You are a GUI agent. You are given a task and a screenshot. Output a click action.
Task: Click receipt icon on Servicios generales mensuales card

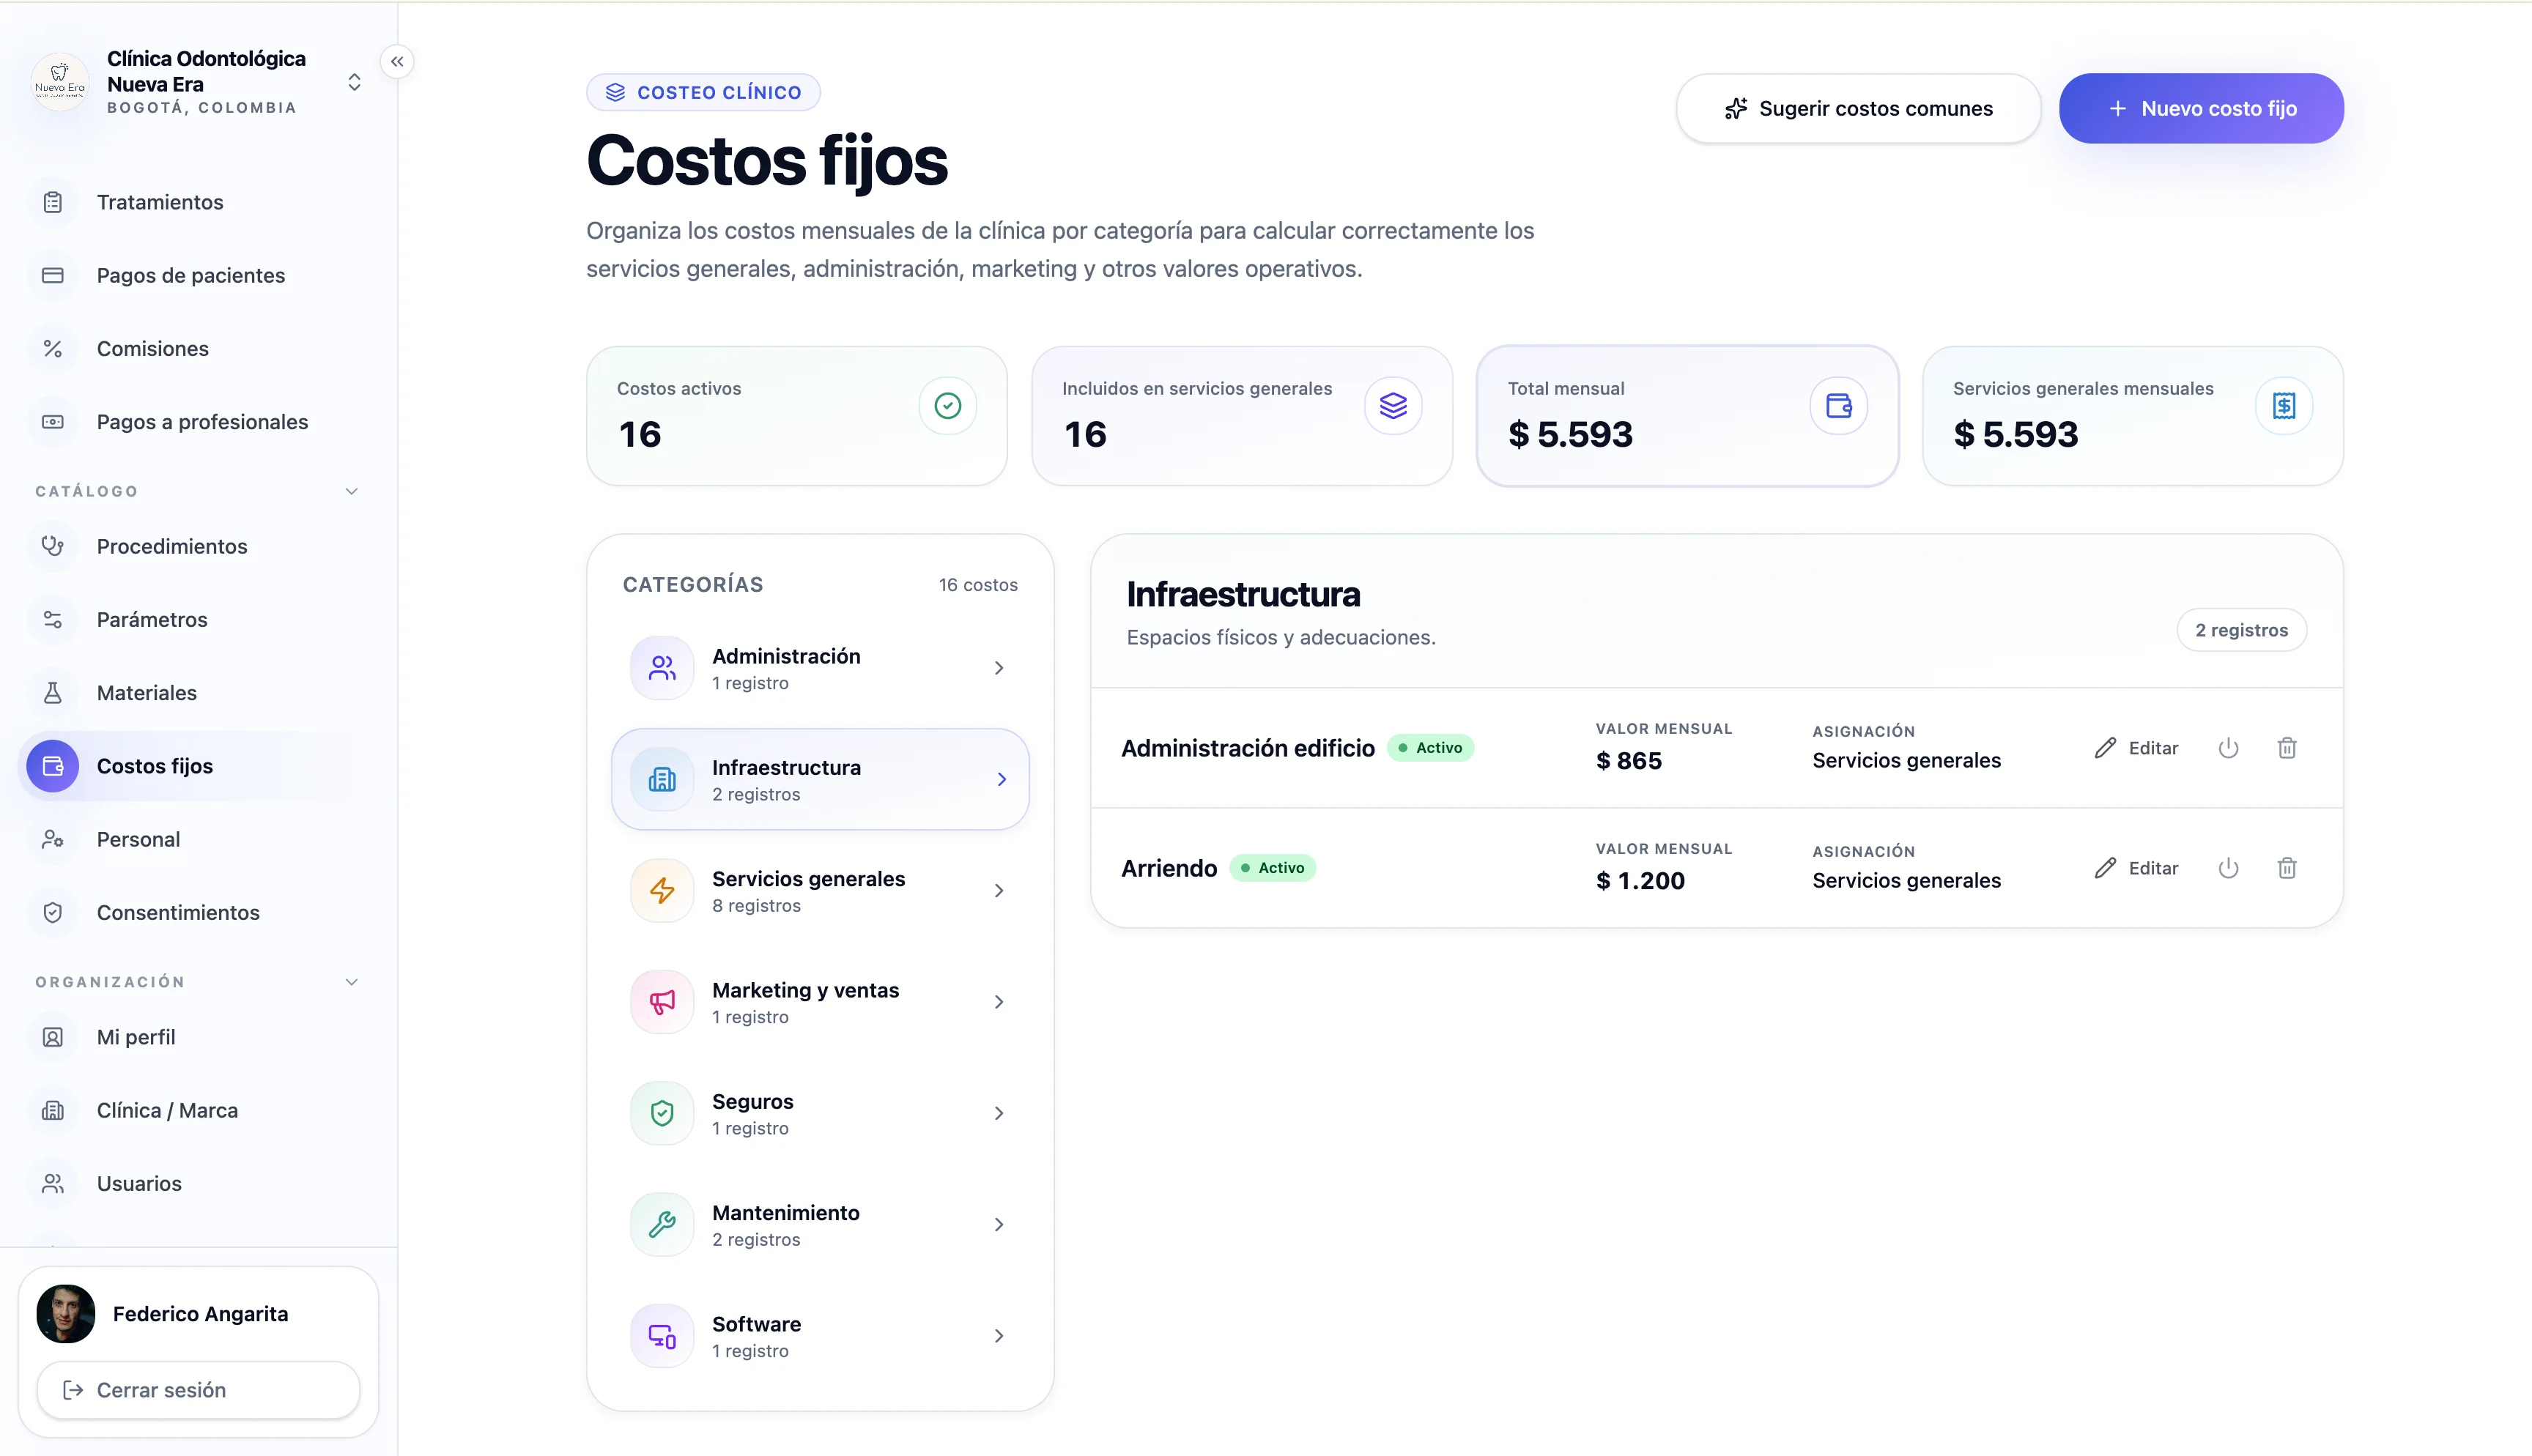click(x=2284, y=405)
